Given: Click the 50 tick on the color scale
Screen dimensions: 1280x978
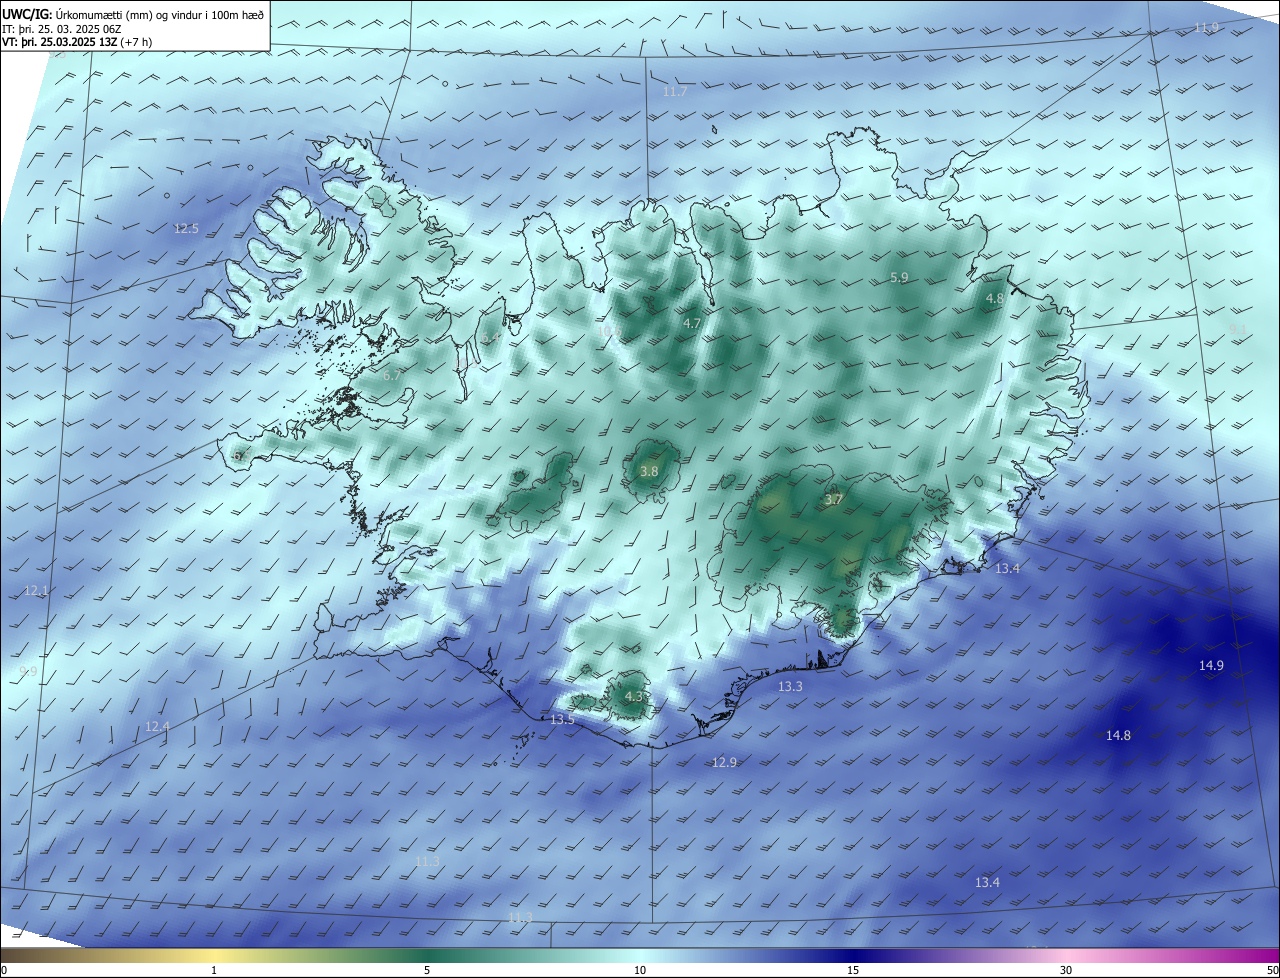Looking at the screenshot, I should coord(1272,970).
